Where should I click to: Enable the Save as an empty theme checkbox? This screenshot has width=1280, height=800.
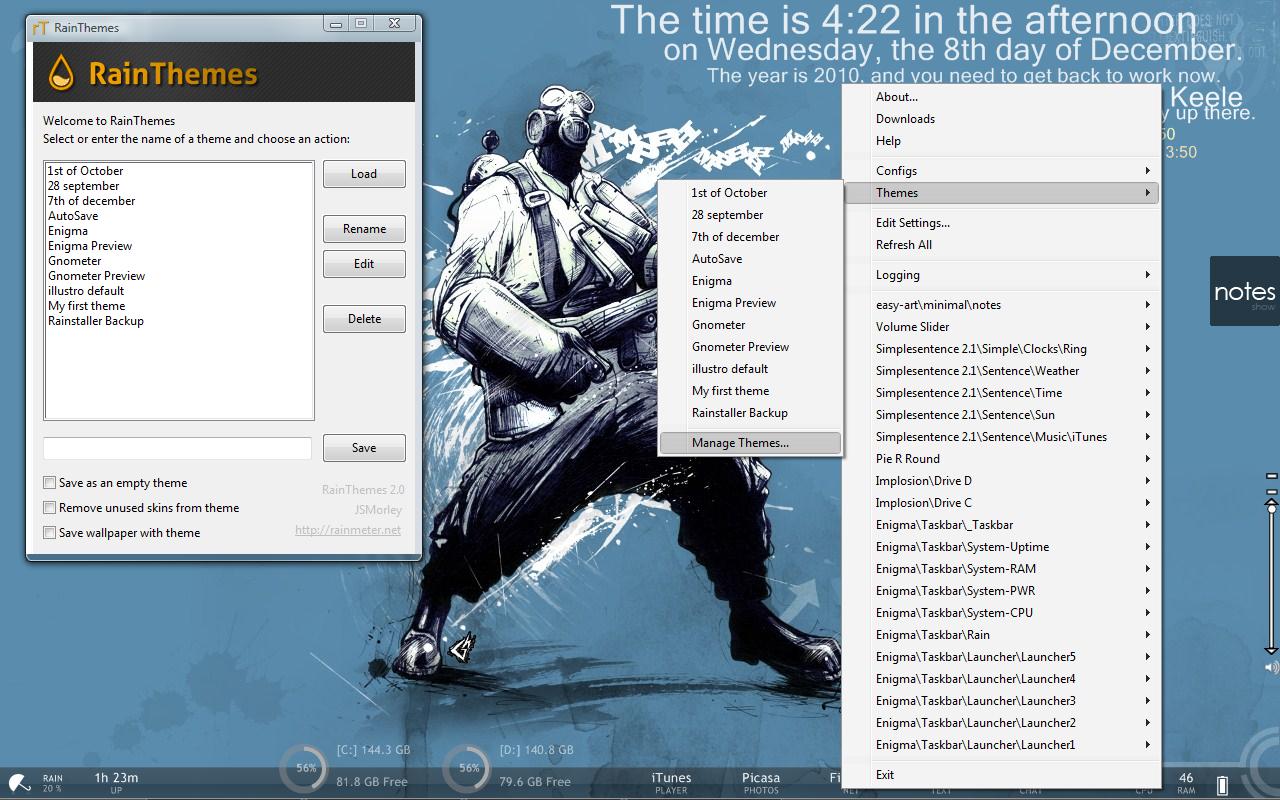click(49, 482)
